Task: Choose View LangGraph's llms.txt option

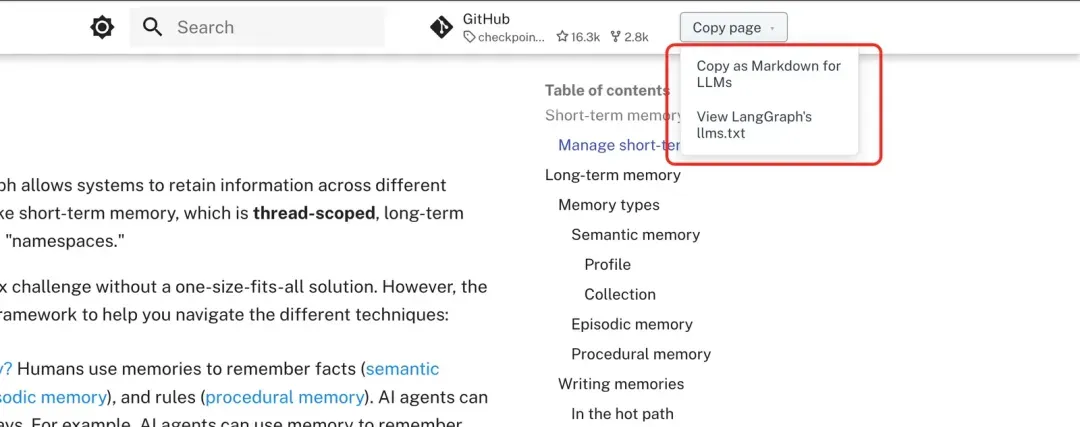Action: coord(754,124)
